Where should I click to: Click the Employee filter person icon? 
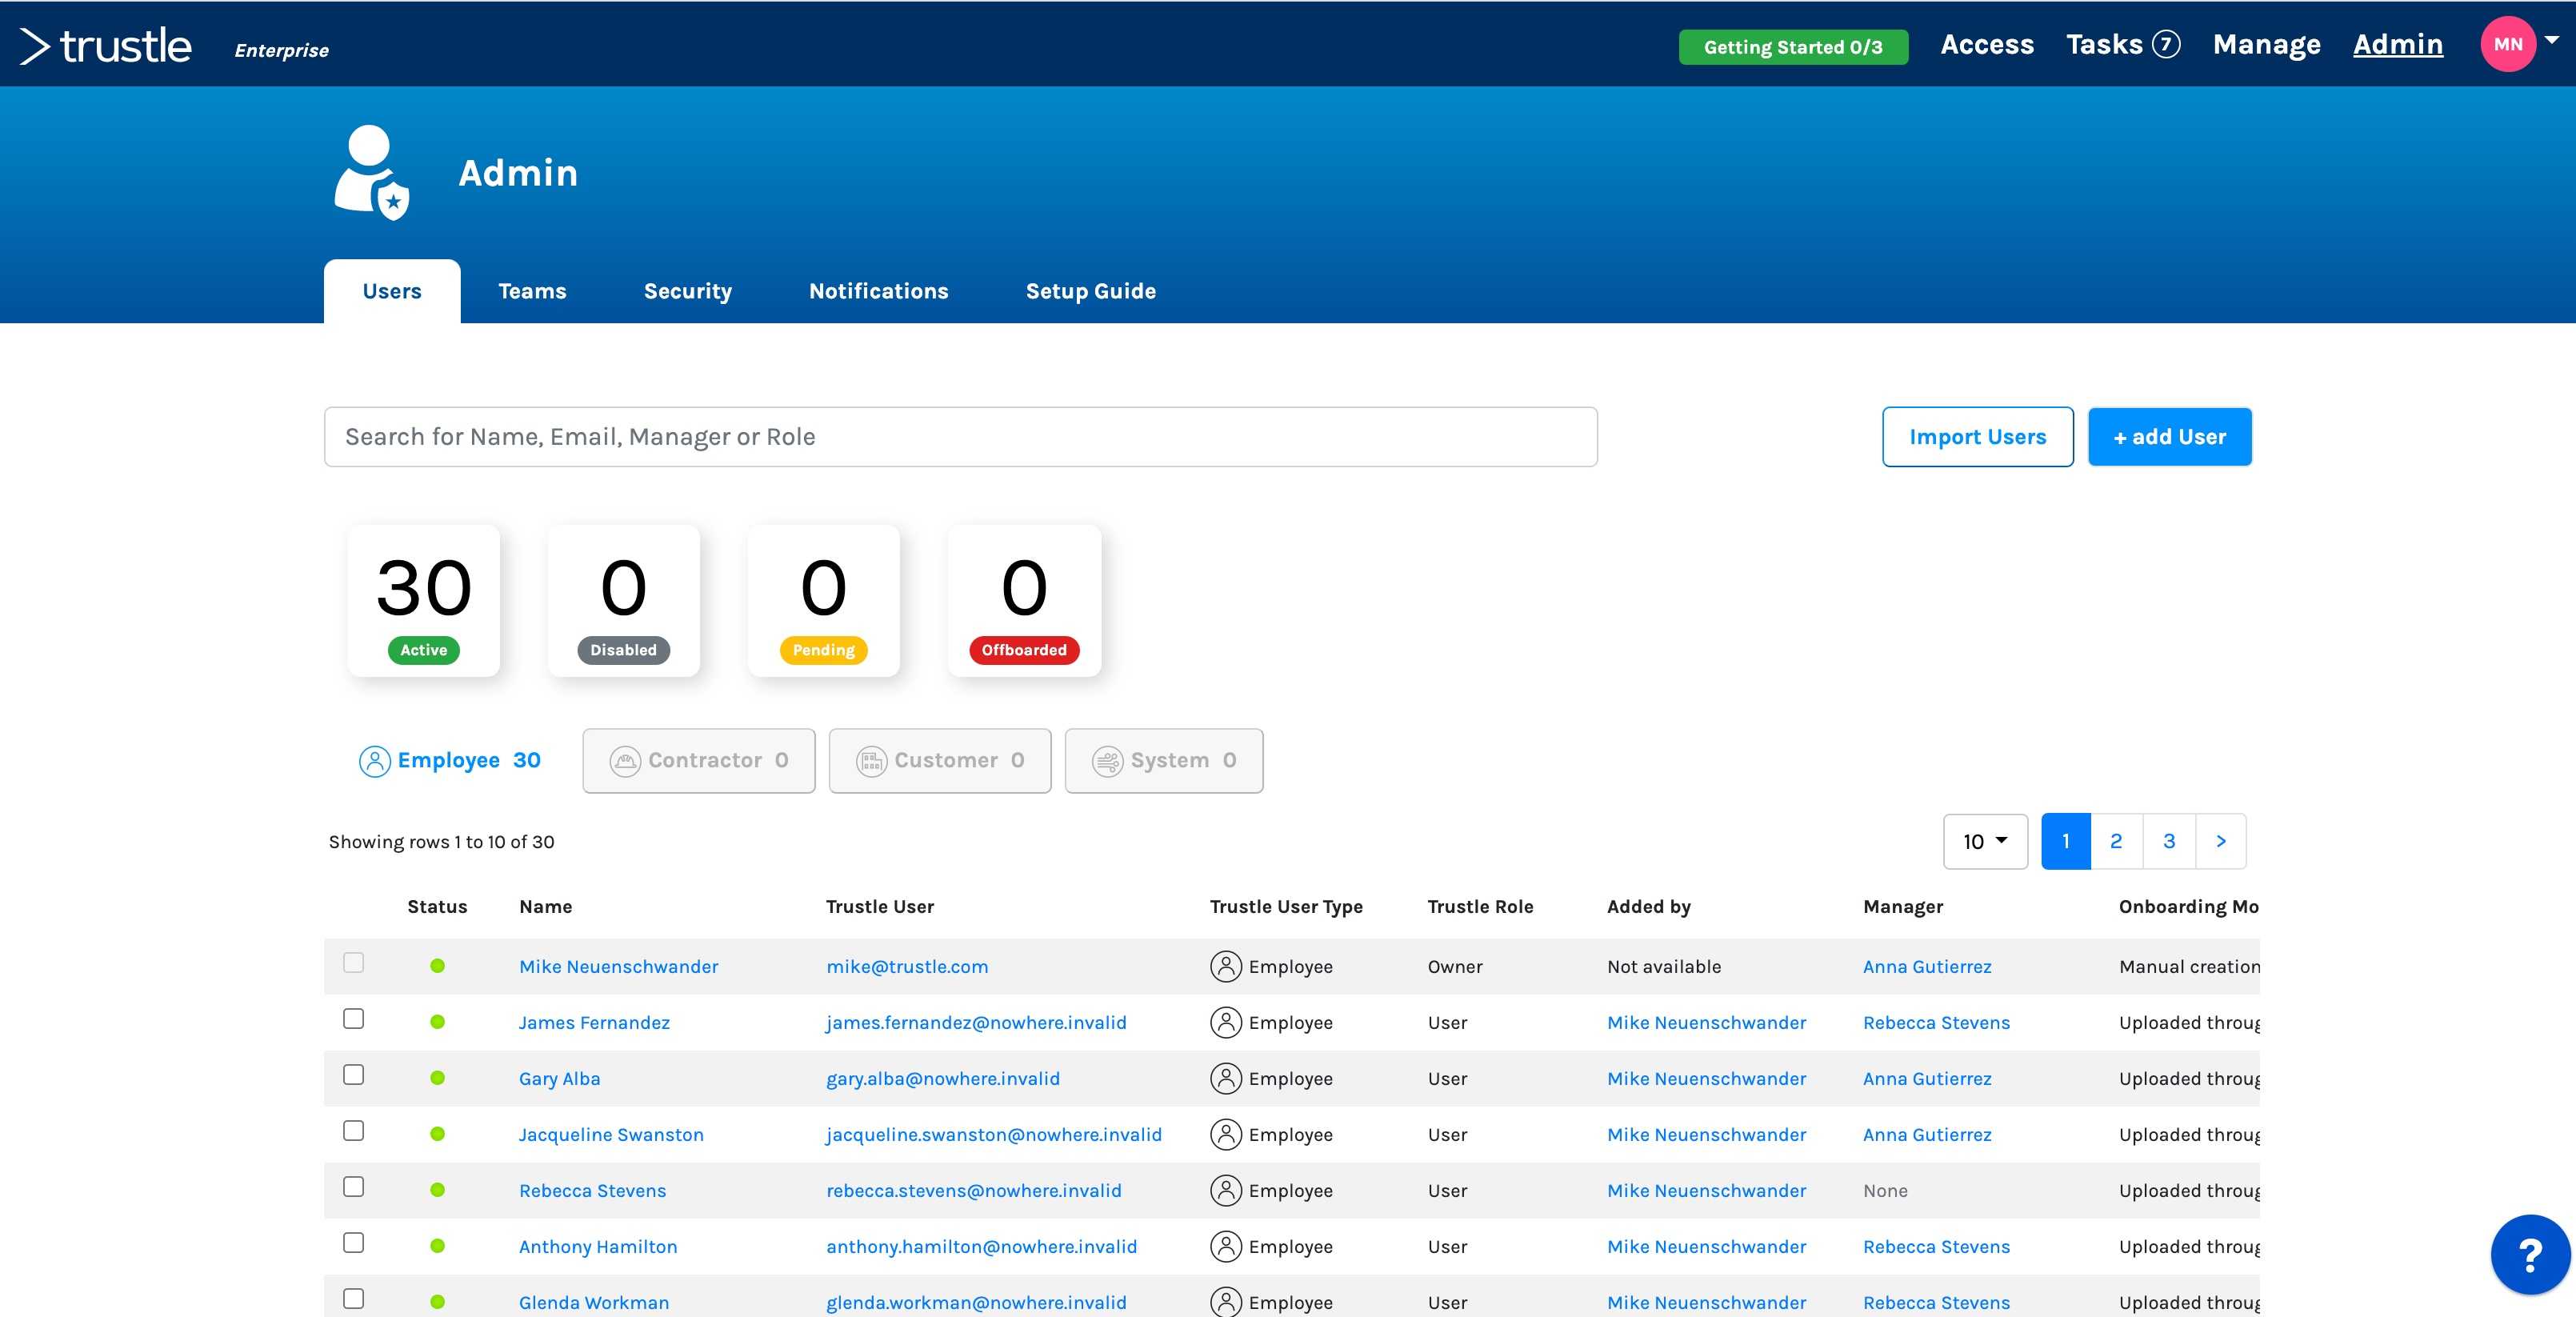pos(374,761)
